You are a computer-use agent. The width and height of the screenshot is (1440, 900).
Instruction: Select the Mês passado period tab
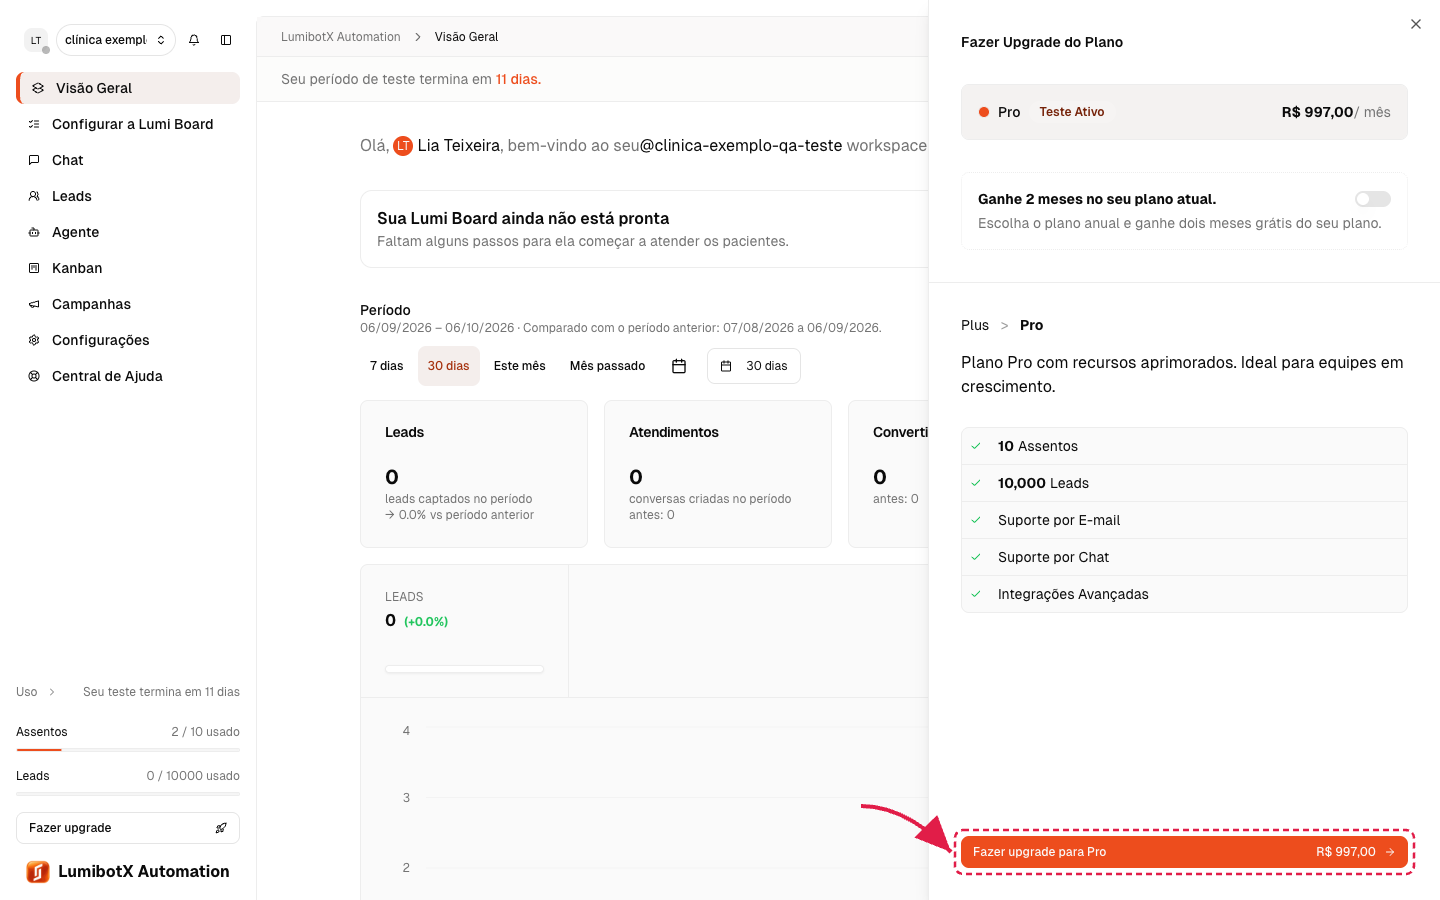point(608,366)
